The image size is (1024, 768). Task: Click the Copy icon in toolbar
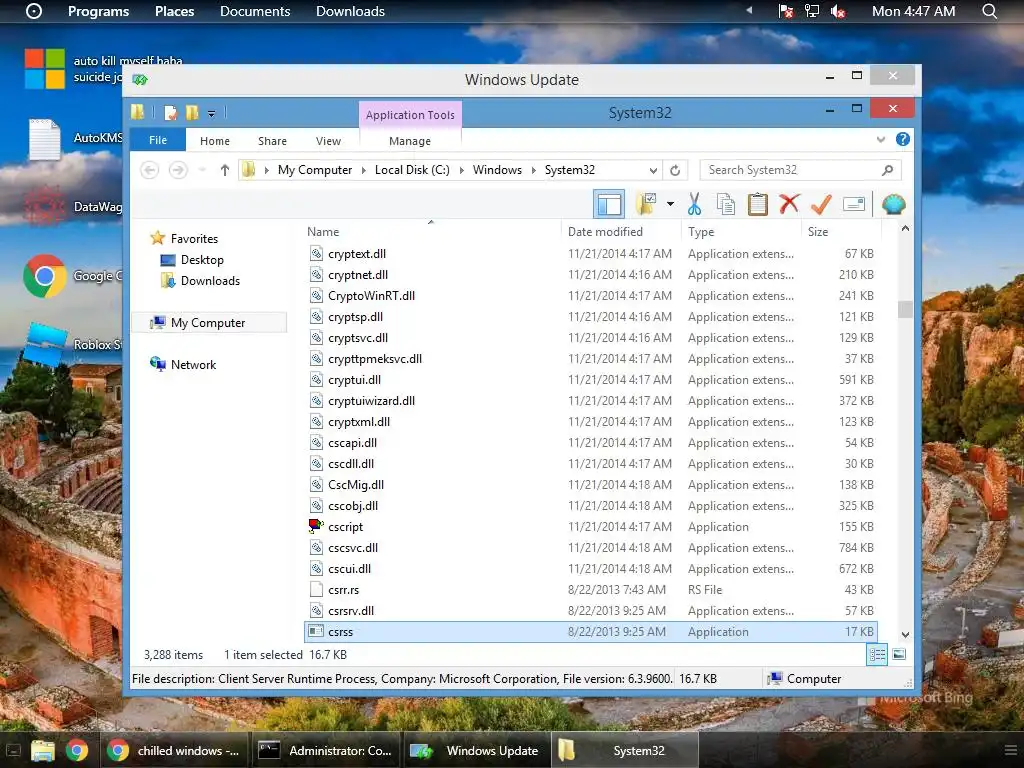(726, 204)
